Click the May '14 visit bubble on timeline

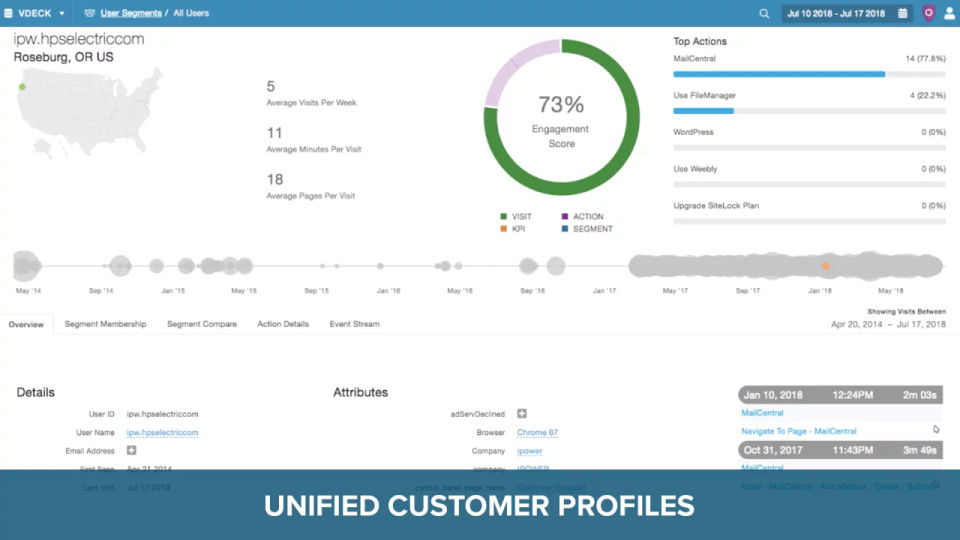(26, 266)
